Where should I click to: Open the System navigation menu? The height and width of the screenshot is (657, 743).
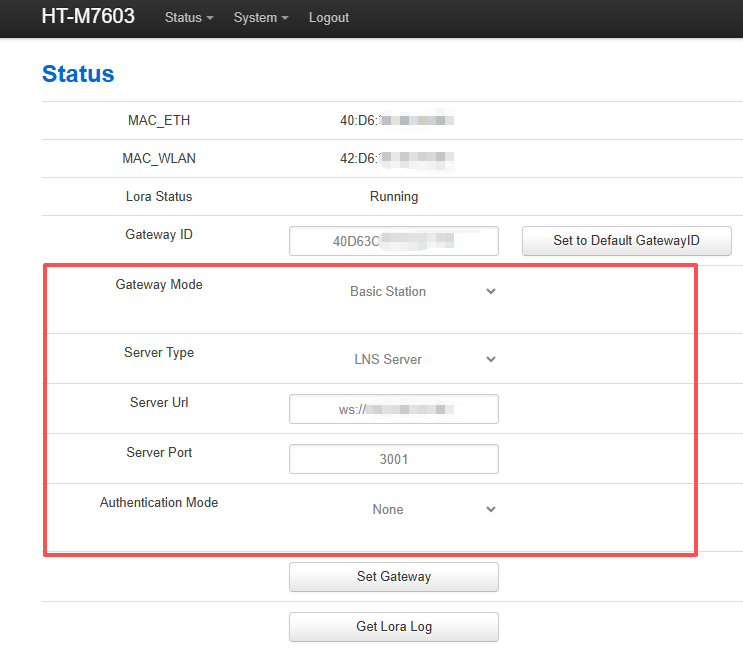[260, 18]
